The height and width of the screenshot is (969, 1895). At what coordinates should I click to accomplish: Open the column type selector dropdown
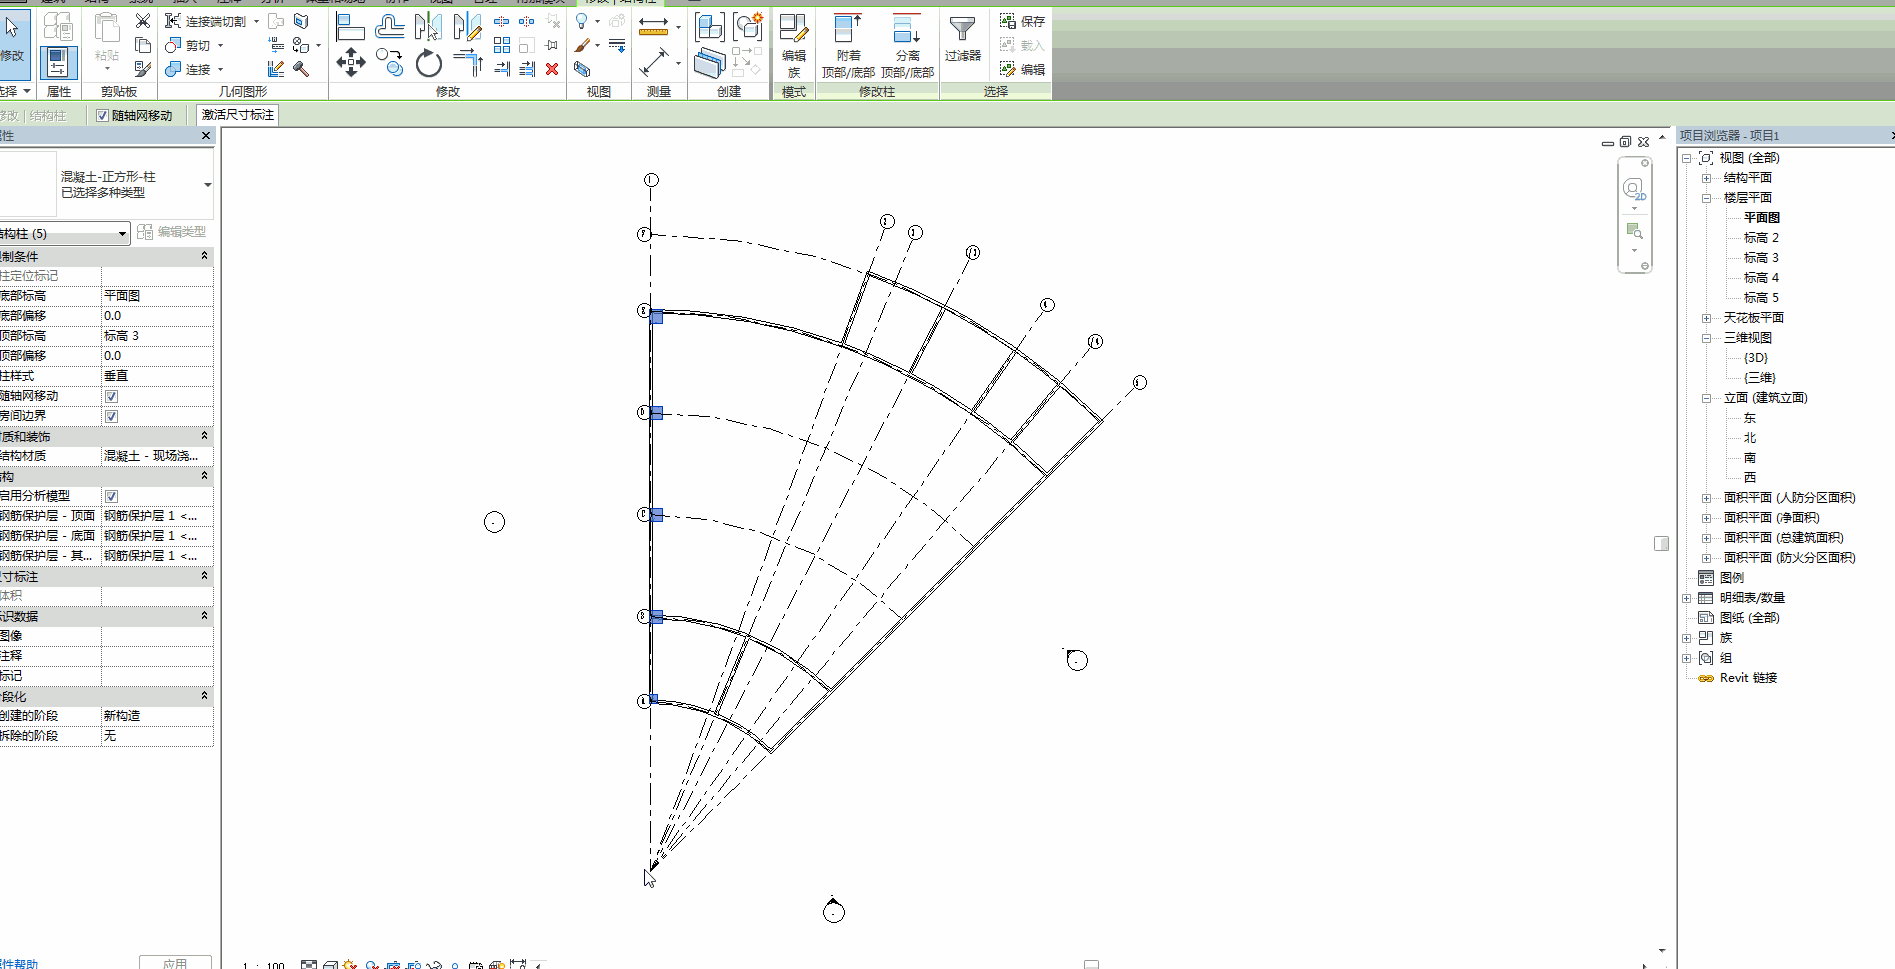coord(207,185)
